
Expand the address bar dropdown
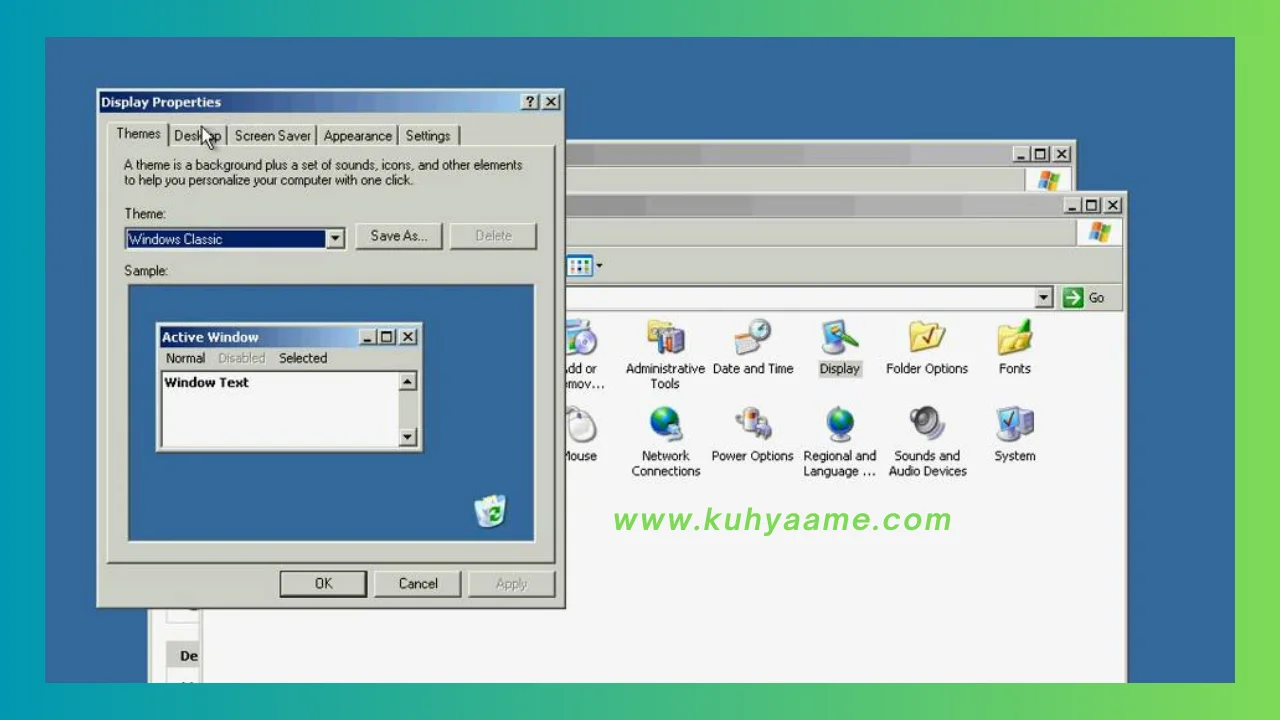1044,297
